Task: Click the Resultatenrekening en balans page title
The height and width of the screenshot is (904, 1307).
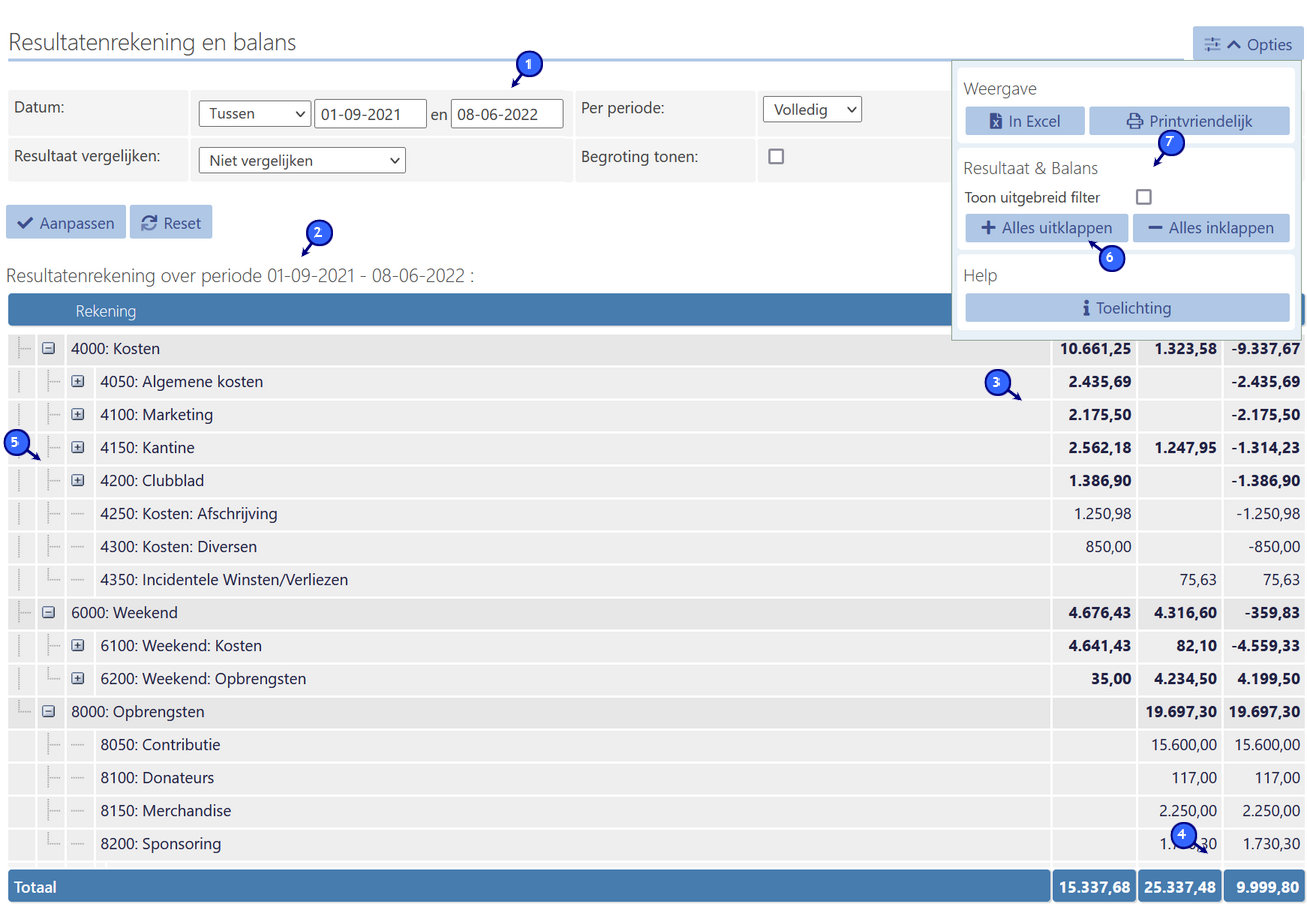Action: point(152,42)
